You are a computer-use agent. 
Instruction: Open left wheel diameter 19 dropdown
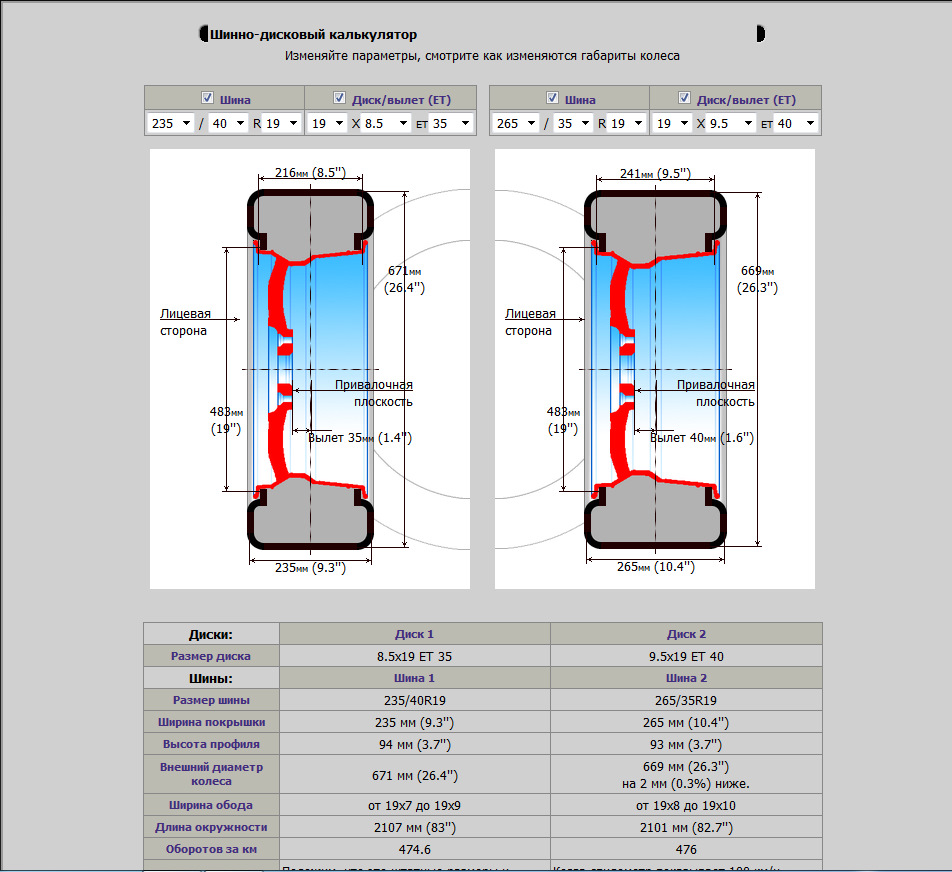[328, 123]
